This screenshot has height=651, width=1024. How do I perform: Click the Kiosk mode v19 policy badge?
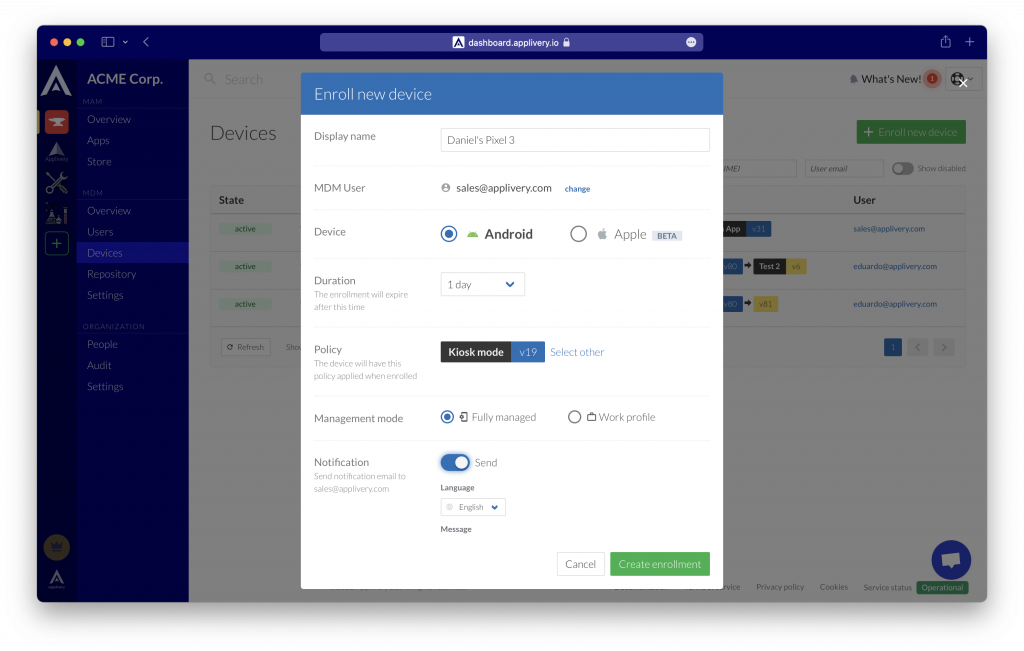pos(492,352)
